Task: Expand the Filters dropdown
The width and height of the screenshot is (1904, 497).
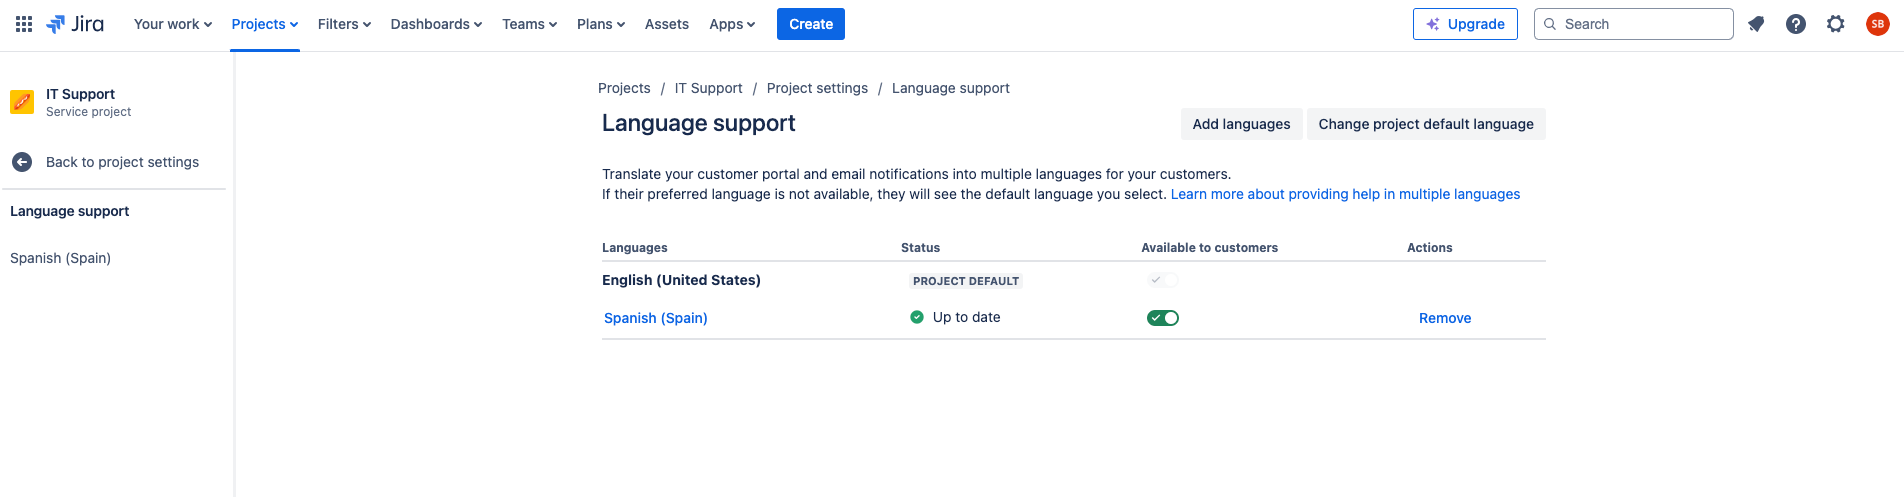Action: tap(344, 24)
